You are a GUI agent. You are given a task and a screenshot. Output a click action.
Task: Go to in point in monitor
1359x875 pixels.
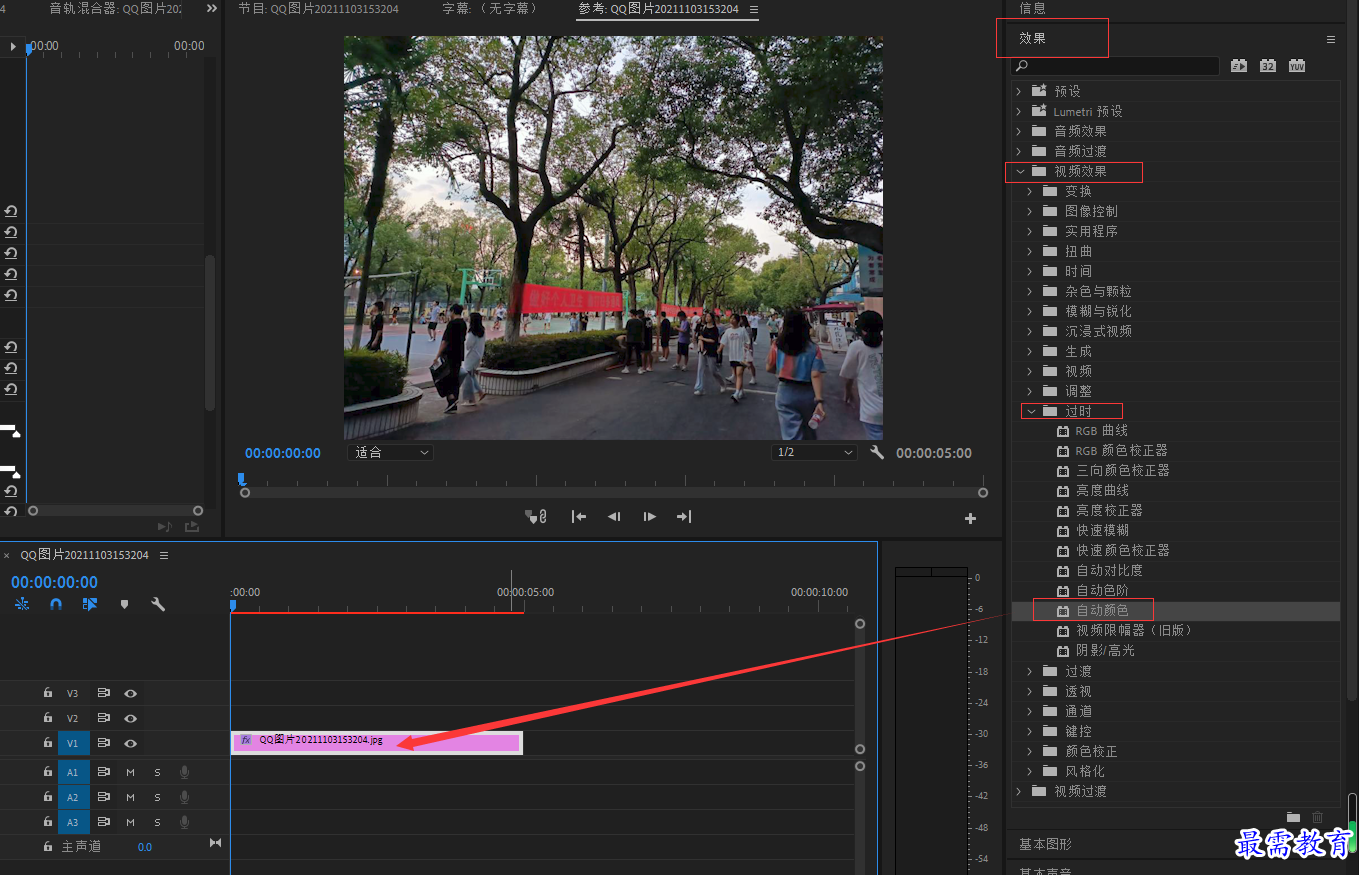pos(578,517)
